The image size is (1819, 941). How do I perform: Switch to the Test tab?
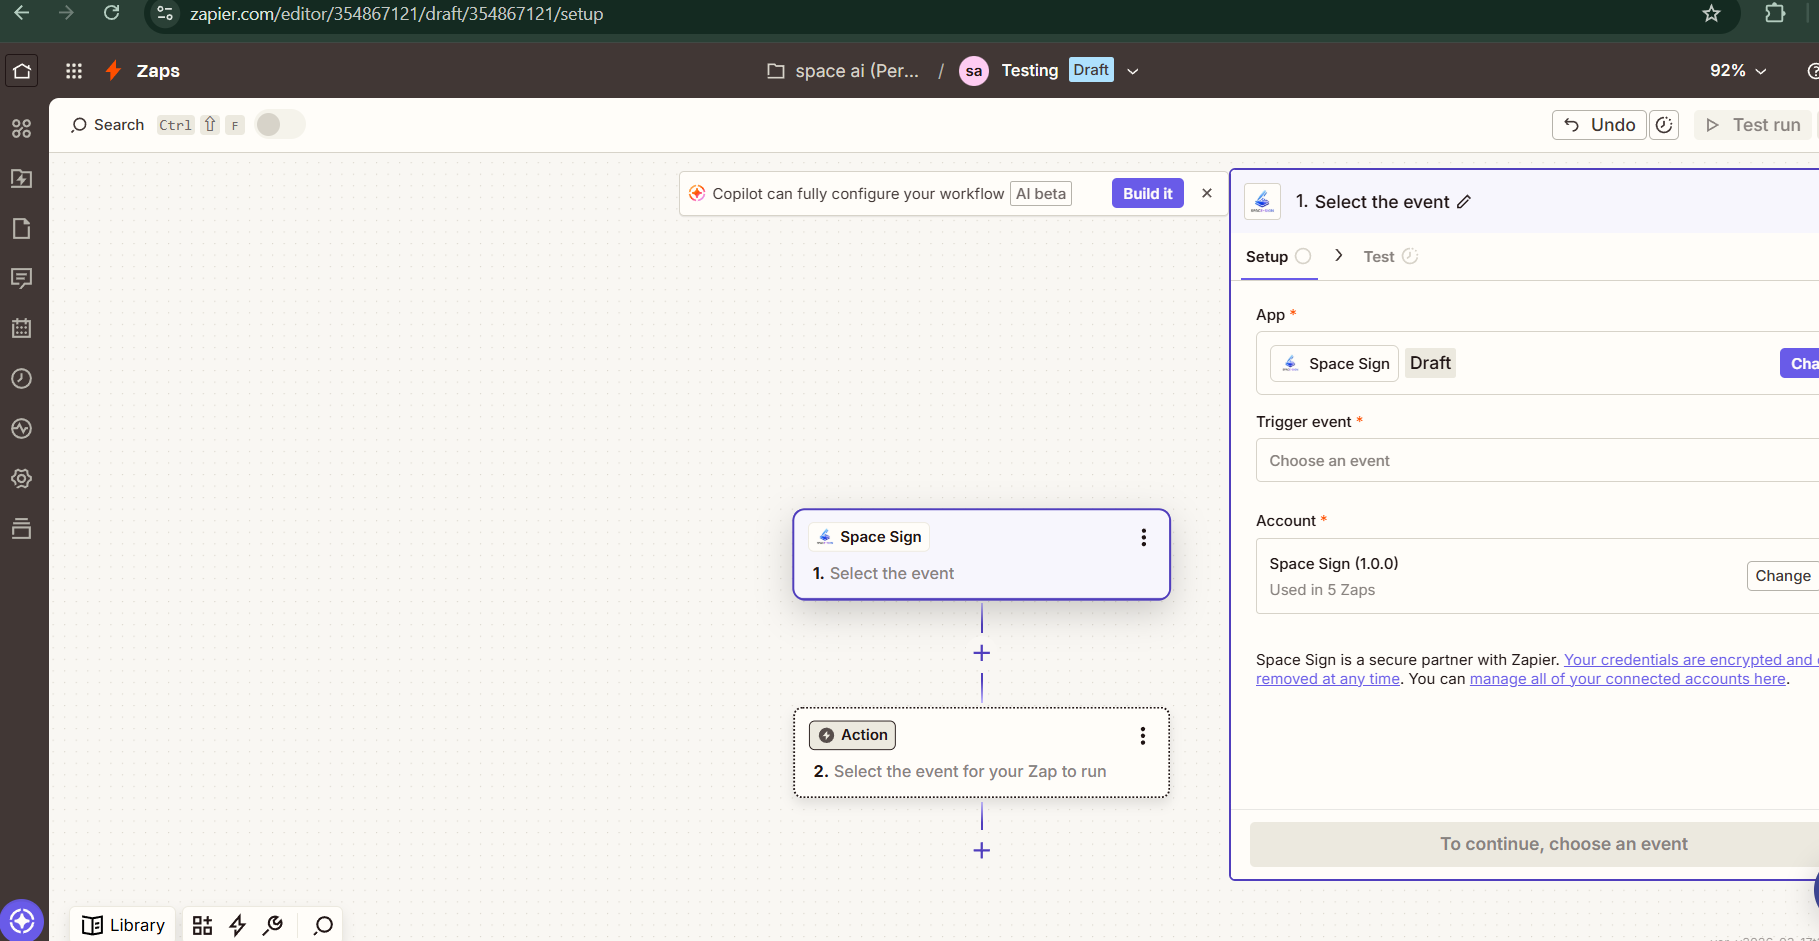pyautogui.click(x=1390, y=257)
